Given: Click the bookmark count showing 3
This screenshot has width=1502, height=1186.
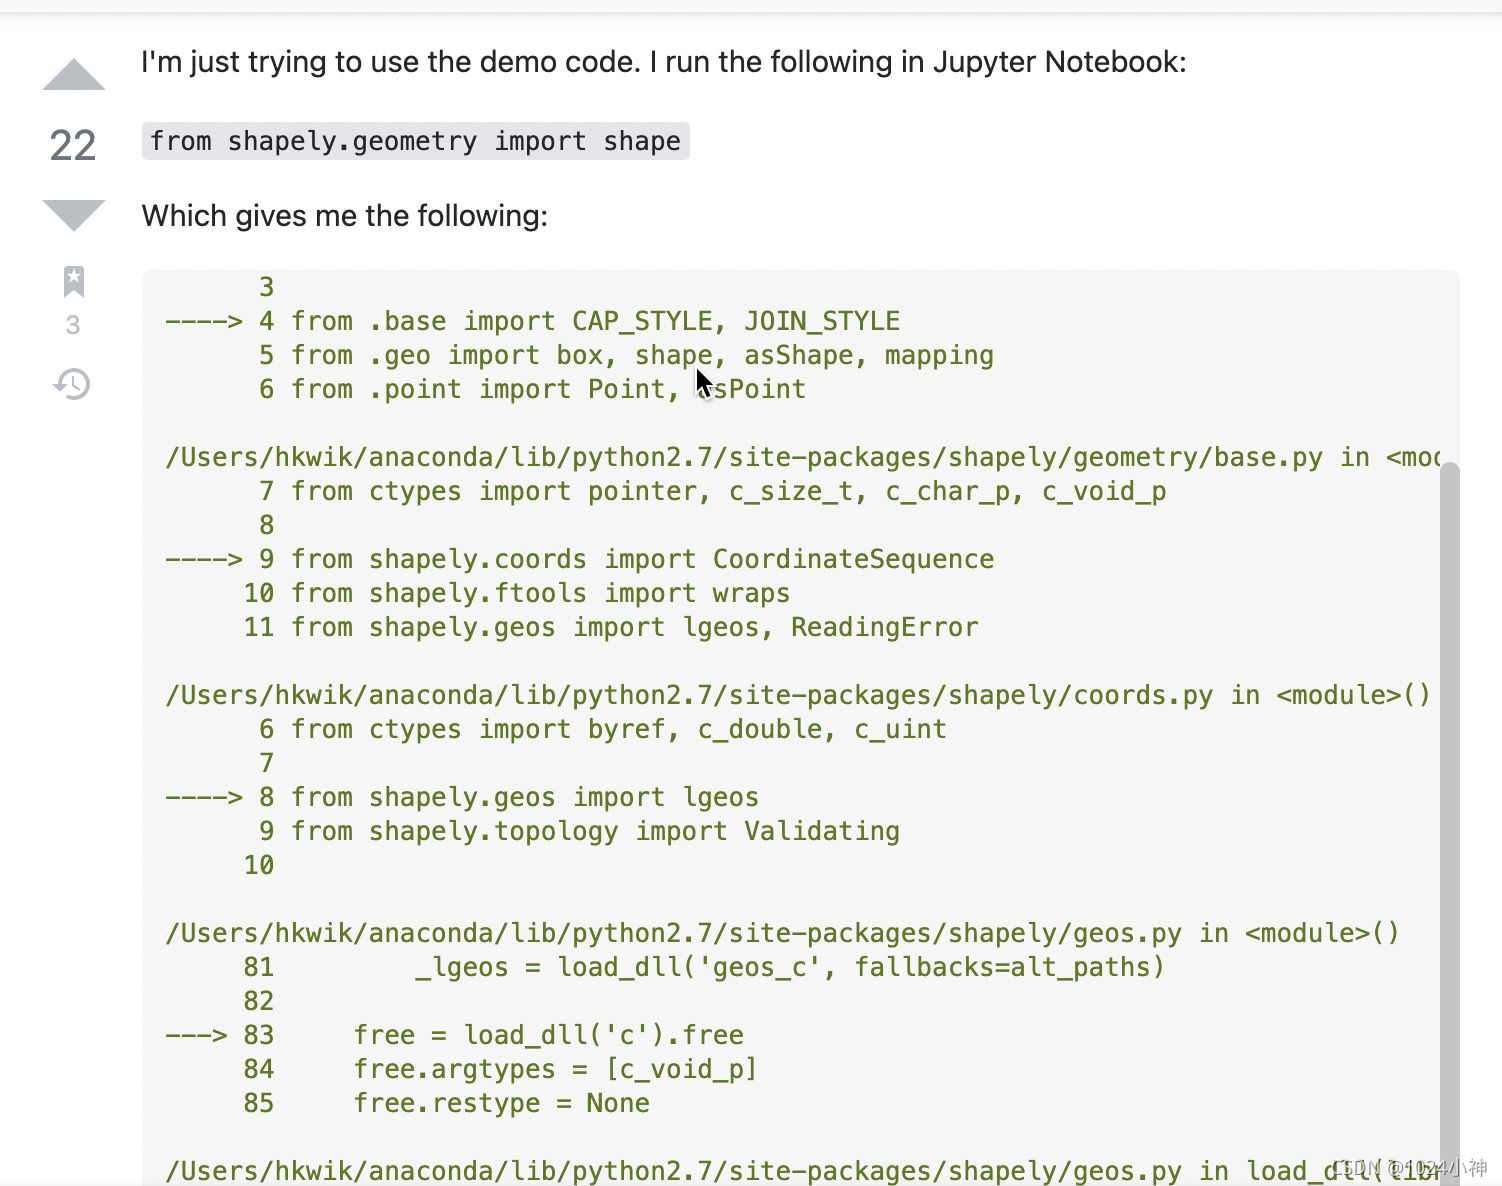Looking at the screenshot, I should click(73, 325).
